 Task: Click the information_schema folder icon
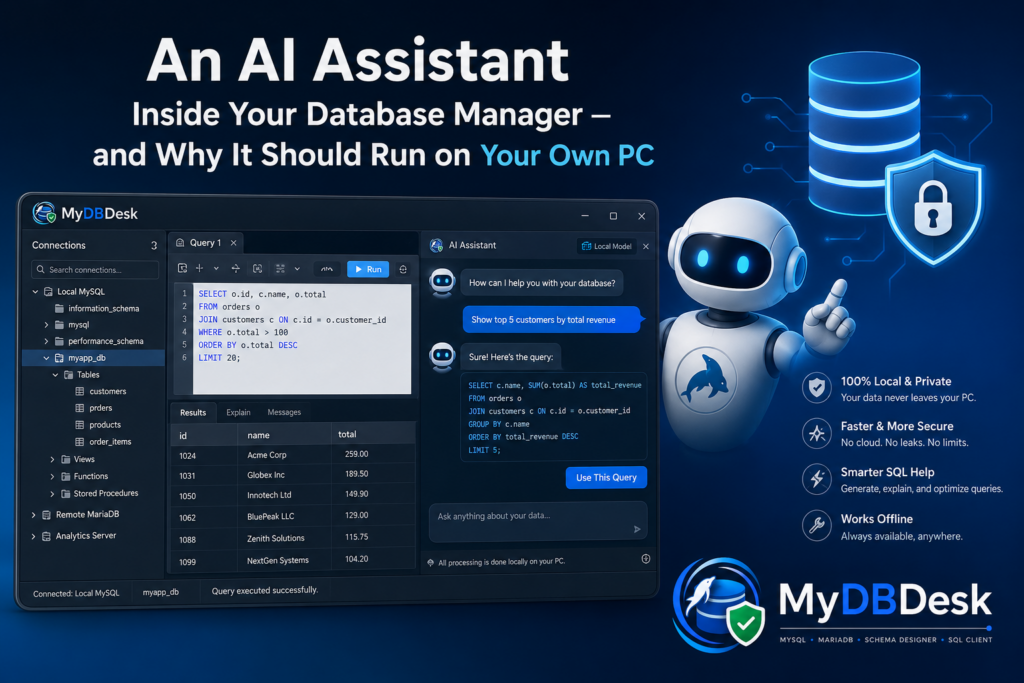click(x=59, y=308)
